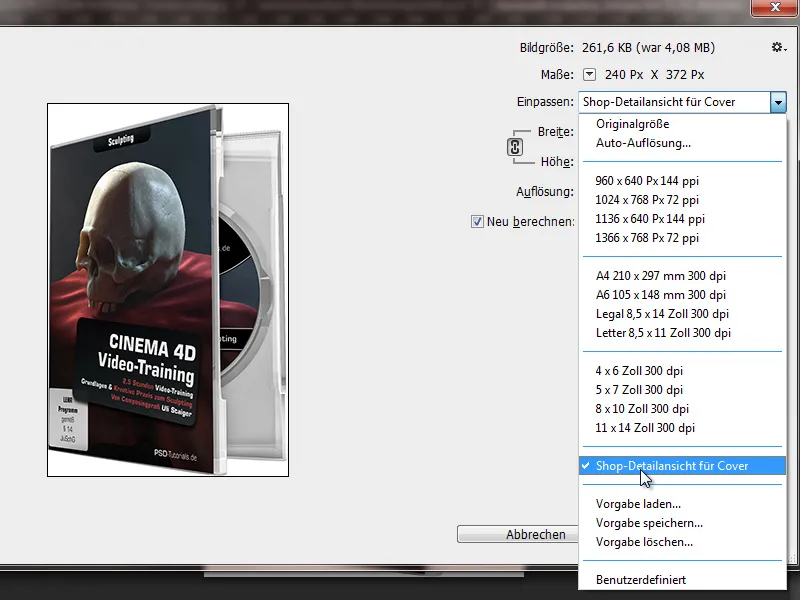
Task: Click the Bildgröße 261,6 KB value
Action: [648, 47]
